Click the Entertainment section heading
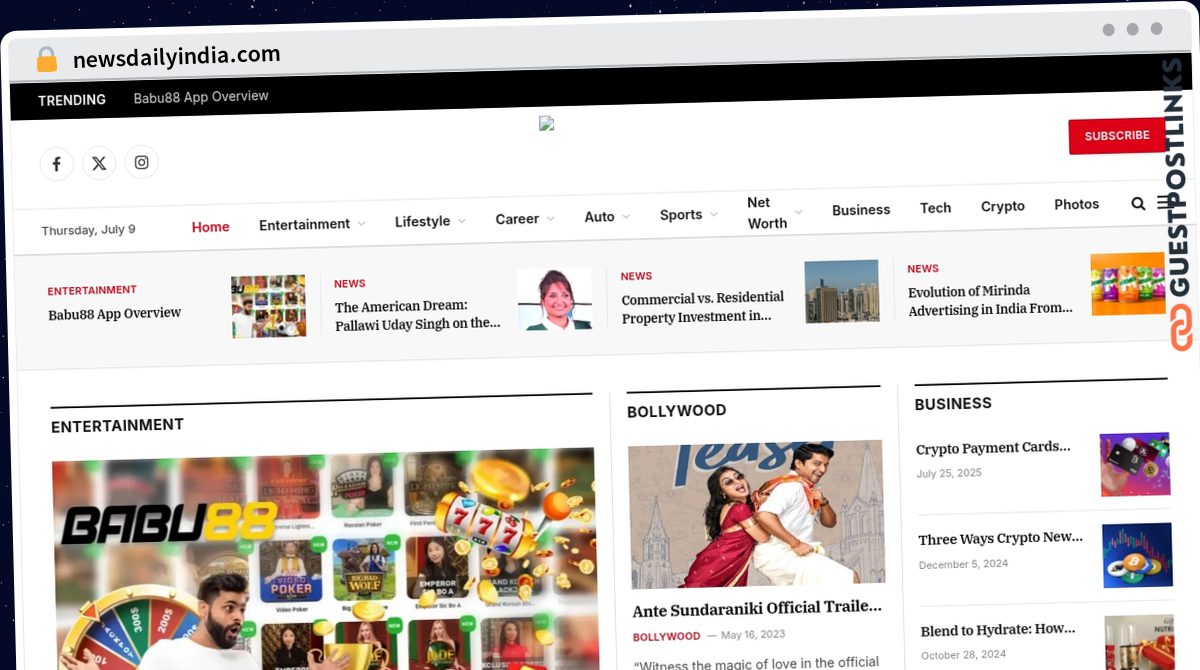Screen dimensions: 1200x670 [117, 425]
